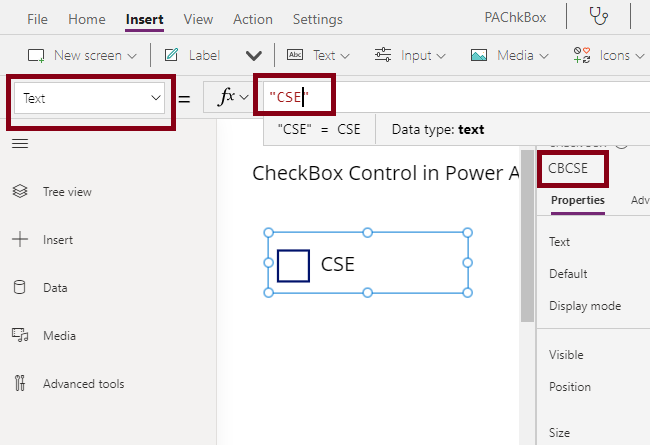The height and width of the screenshot is (445, 650).
Task: Click the top-middle resize handle of checkbox
Action: click(368, 233)
